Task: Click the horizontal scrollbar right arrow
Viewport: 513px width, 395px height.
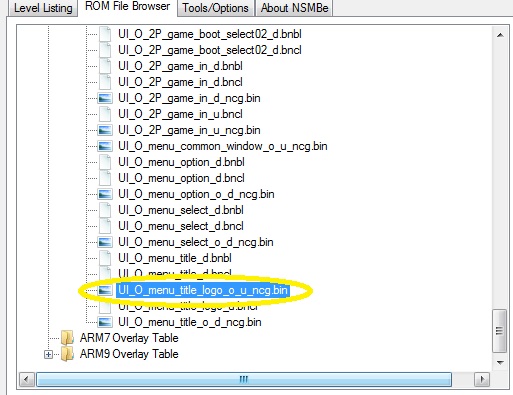Action: pyautogui.click(x=482, y=379)
